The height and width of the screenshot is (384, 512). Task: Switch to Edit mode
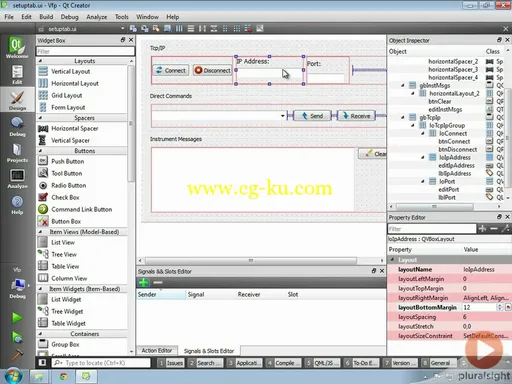click(x=17, y=74)
